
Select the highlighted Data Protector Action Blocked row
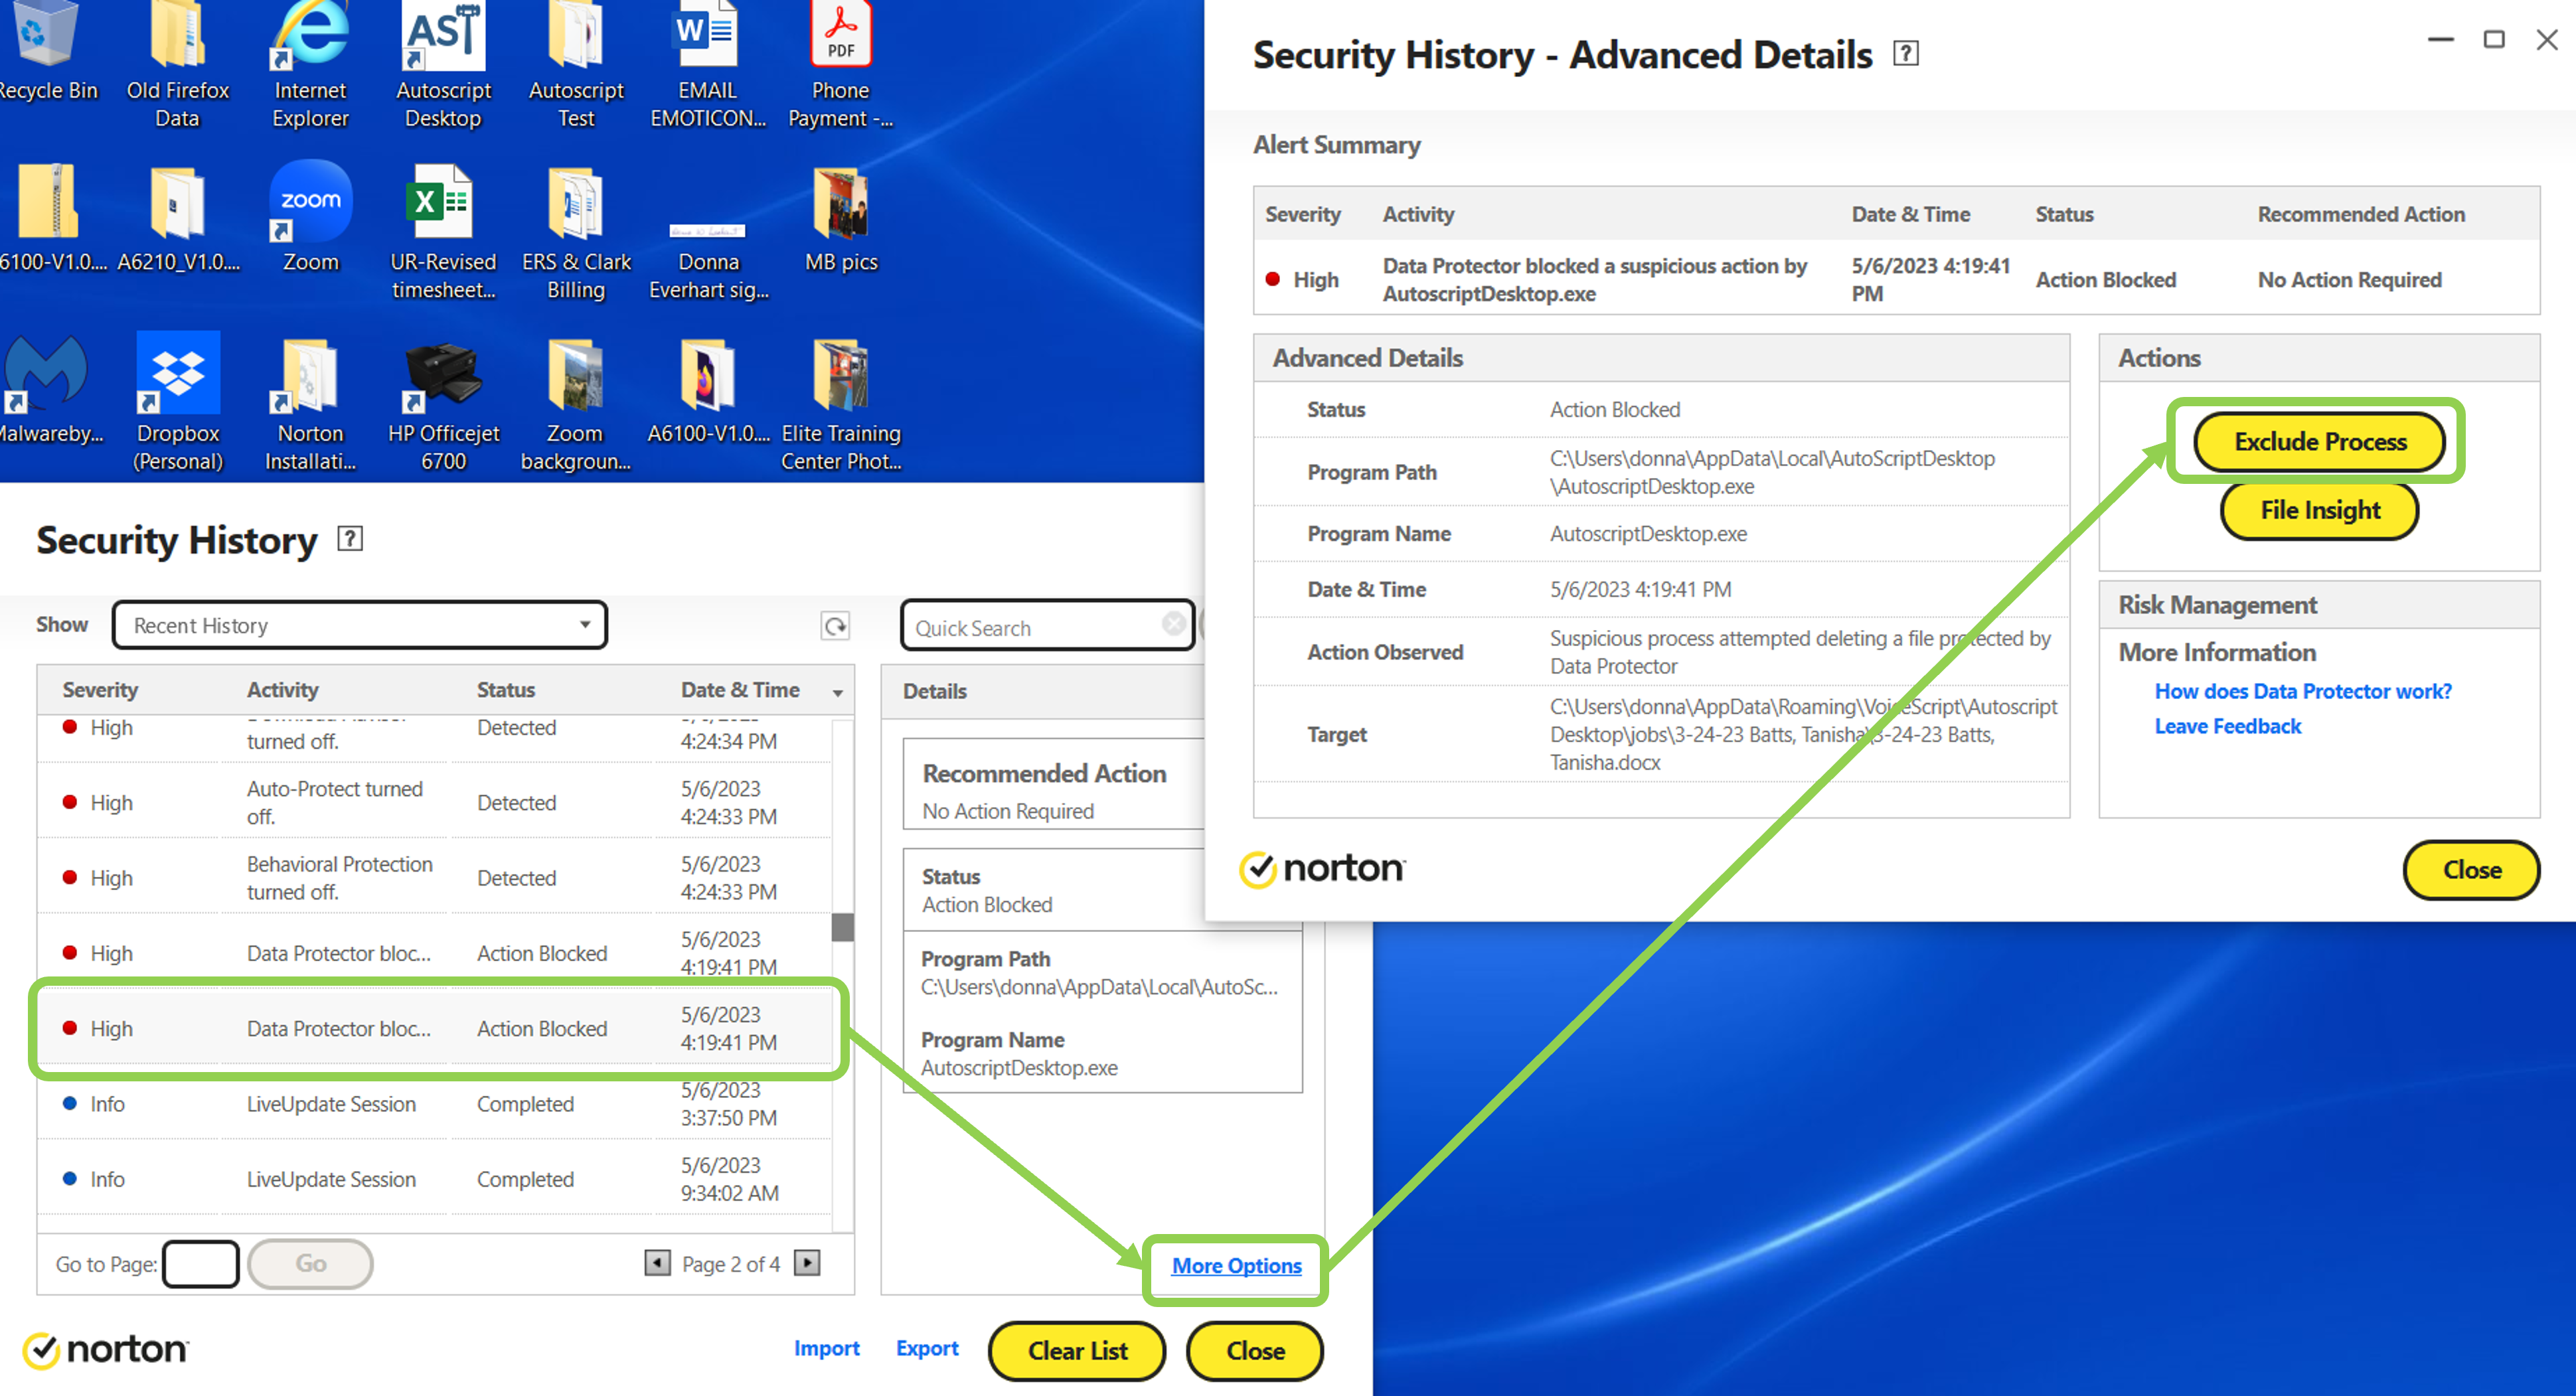click(x=435, y=1028)
